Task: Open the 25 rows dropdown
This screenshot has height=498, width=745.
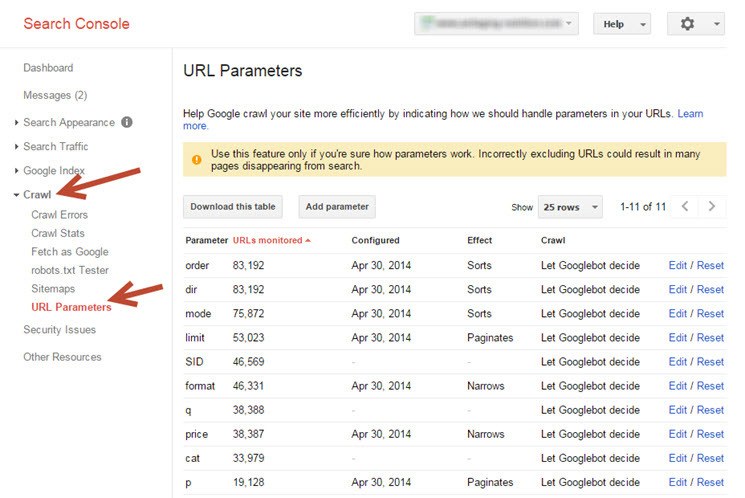Action: coord(570,207)
